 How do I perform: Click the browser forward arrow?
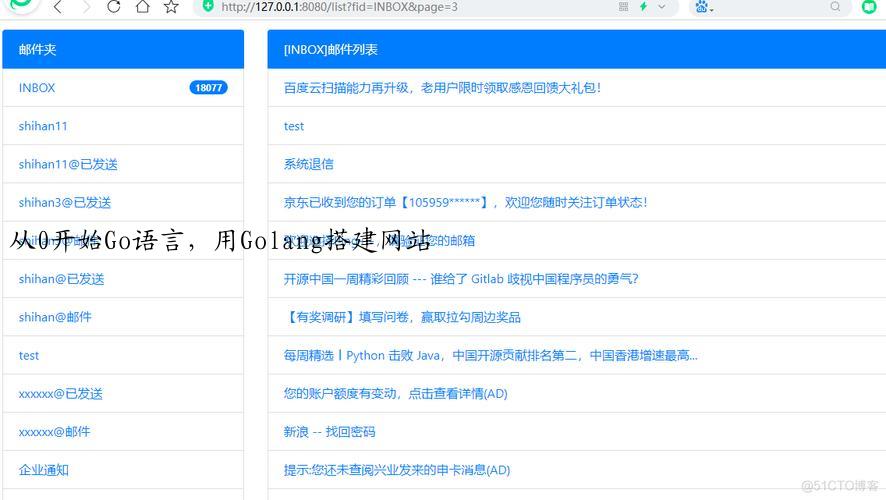(86, 7)
